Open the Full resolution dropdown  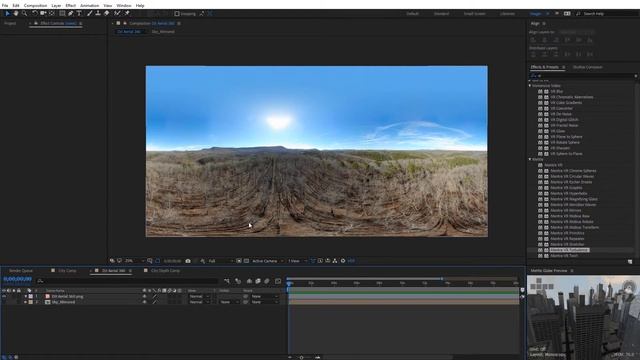(x=221, y=261)
